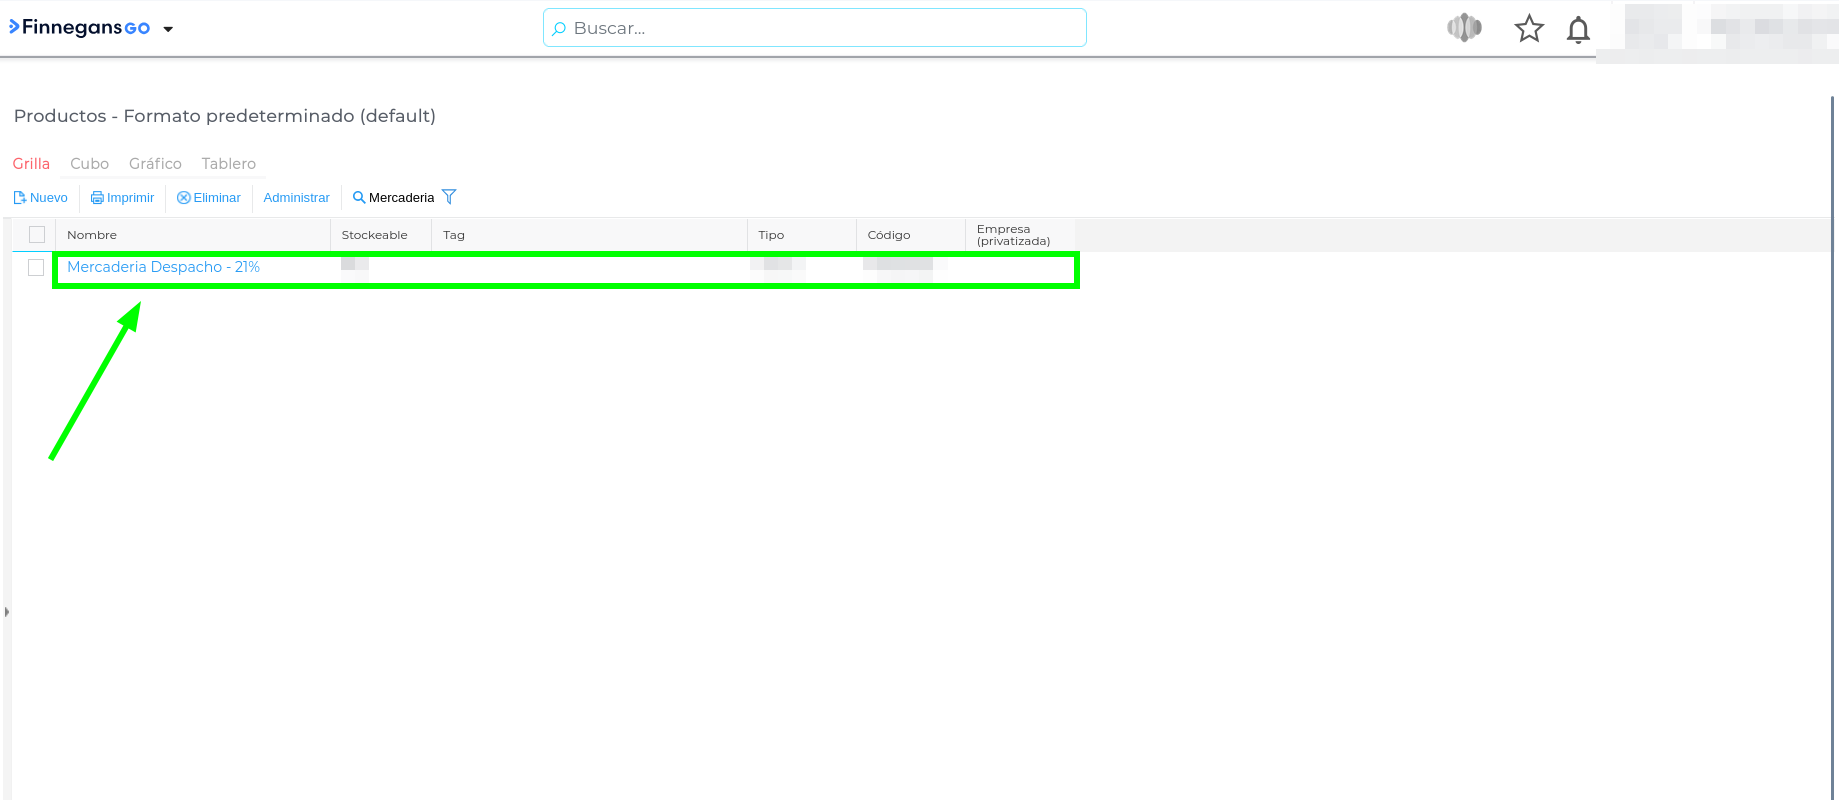Viewport: 1839px width, 800px height.
Task: Check the Mercaderia Despacho row checkbox
Action: pos(36,267)
